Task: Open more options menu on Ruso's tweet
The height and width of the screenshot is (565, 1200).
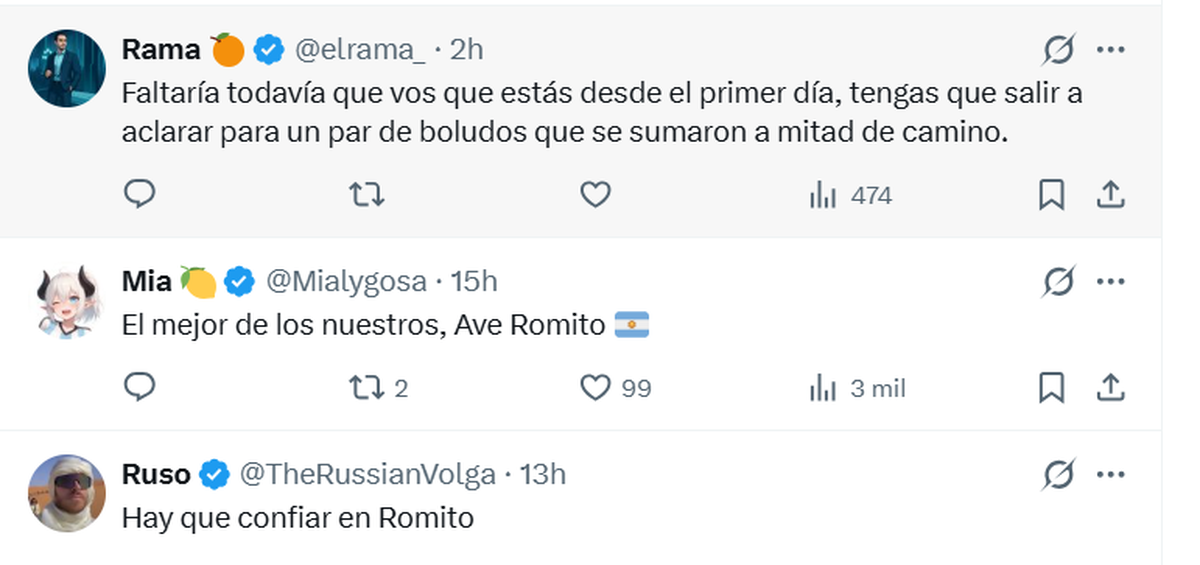Action: pos(1111,474)
